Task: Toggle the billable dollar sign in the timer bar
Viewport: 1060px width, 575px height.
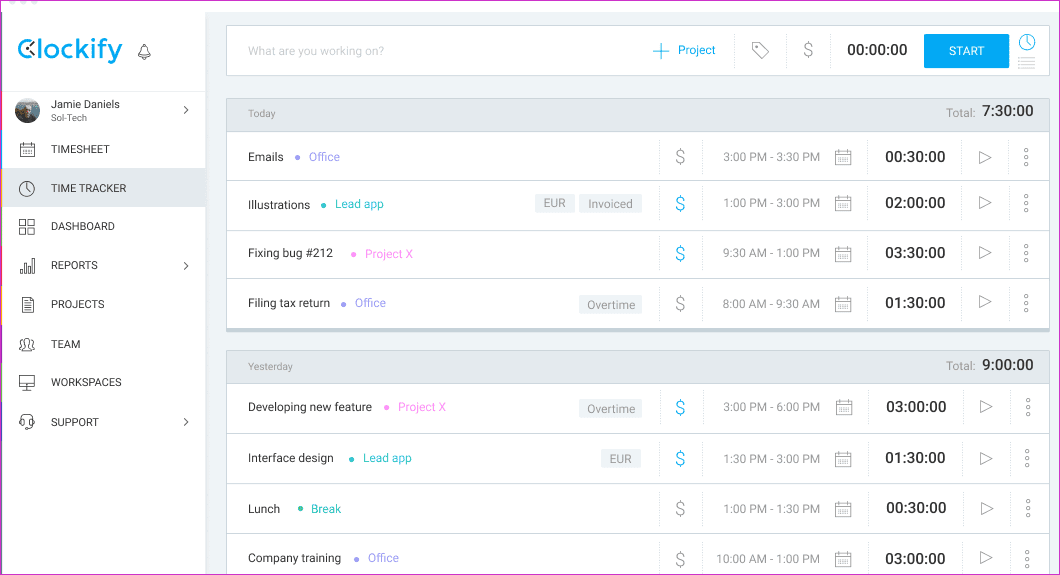Action: coord(808,50)
